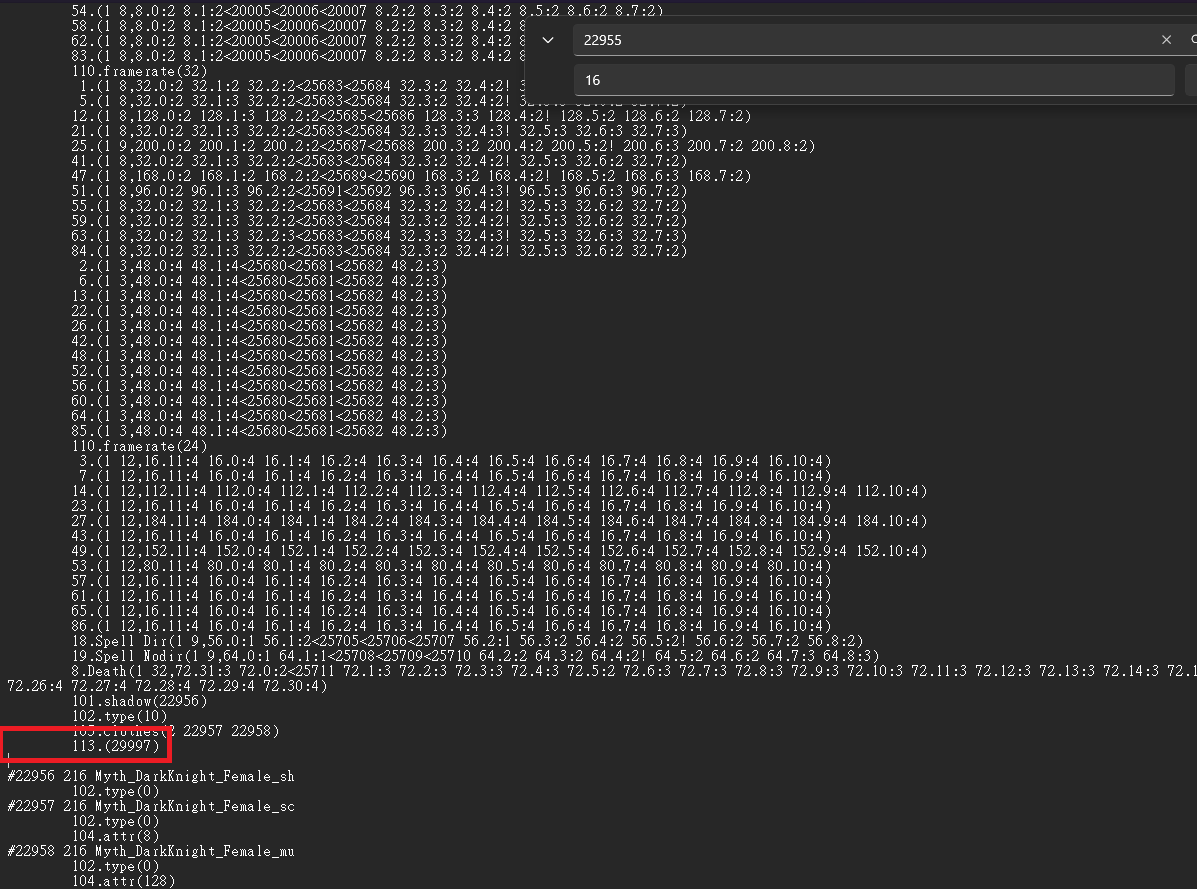Click the line starting 27.(1 12,184.11:4
1197x889 pixels.
(x=499, y=520)
